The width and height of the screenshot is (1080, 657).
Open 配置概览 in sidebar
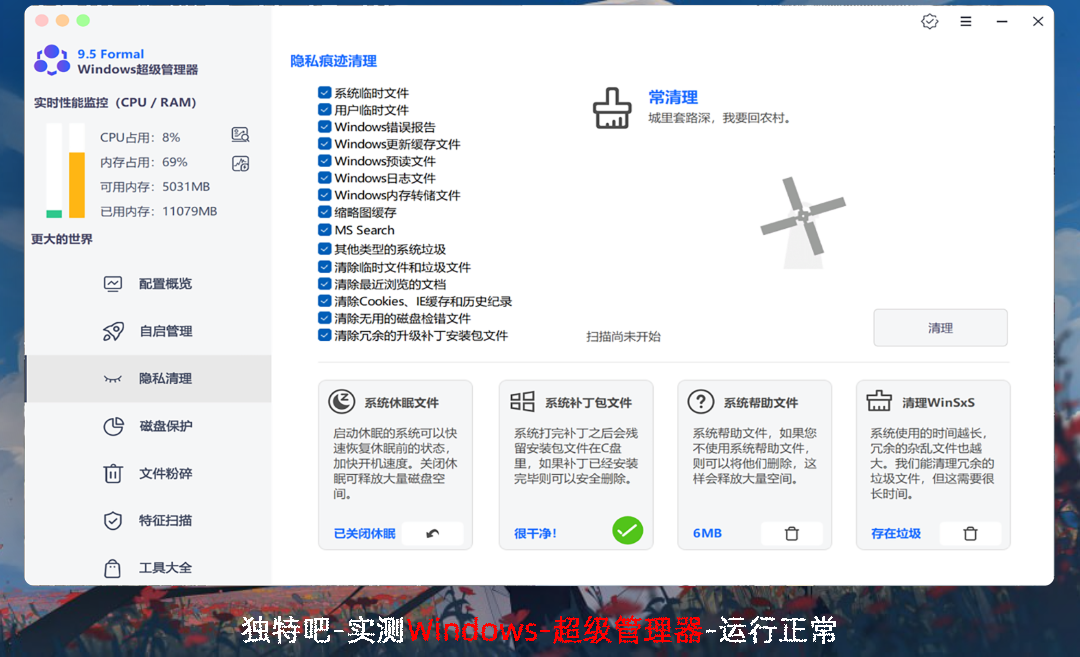(x=165, y=284)
